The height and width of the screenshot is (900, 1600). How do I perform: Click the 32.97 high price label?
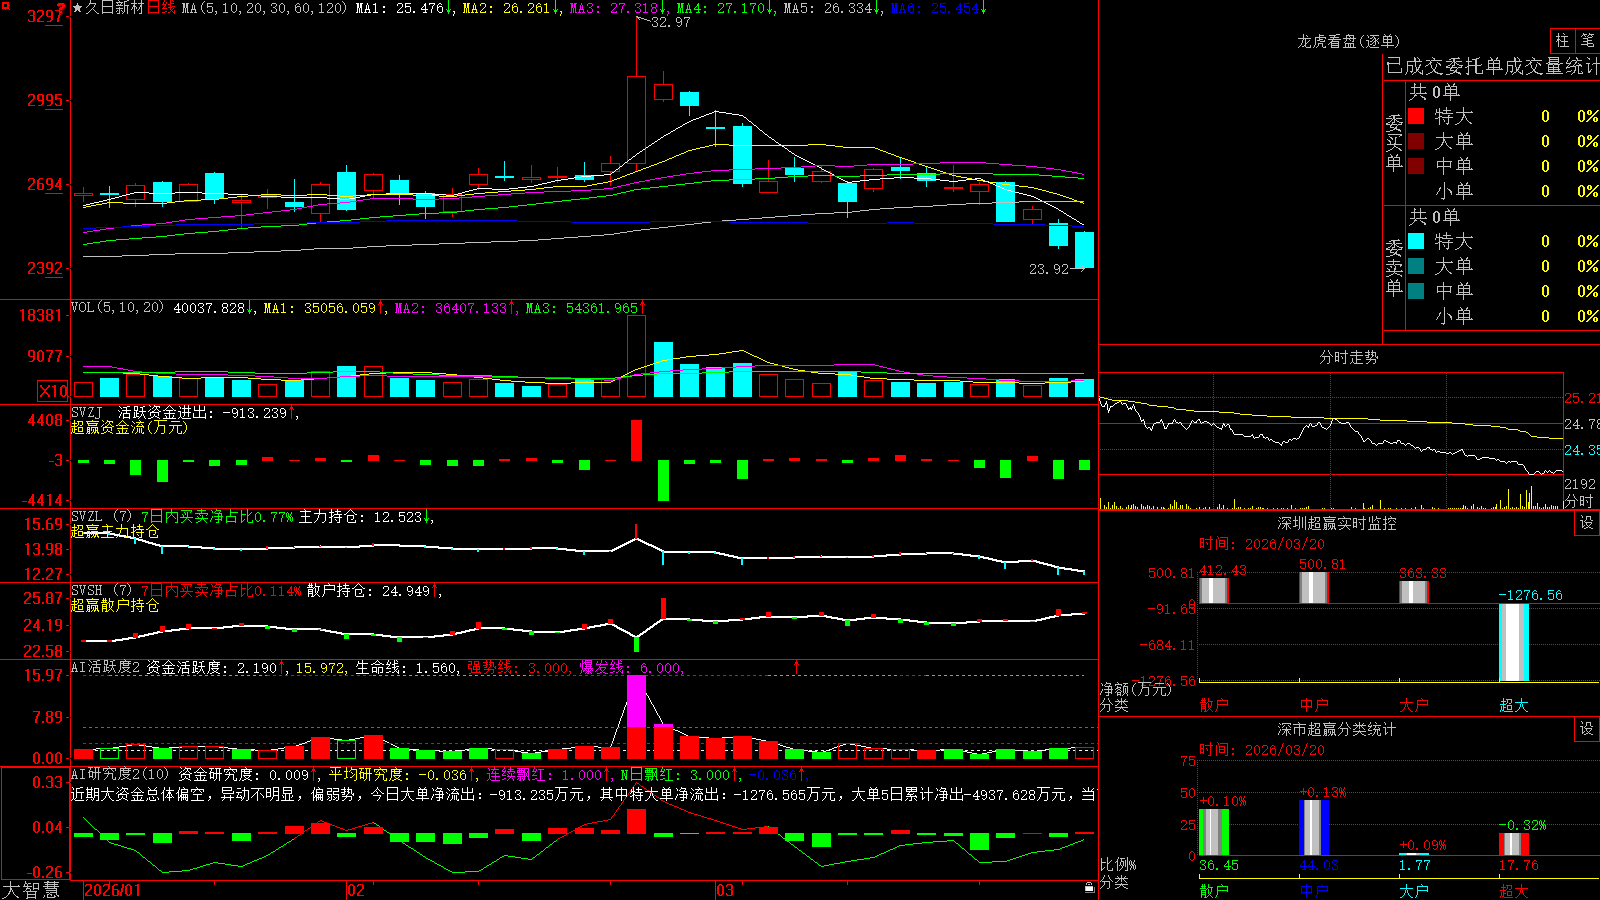coord(670,22)
